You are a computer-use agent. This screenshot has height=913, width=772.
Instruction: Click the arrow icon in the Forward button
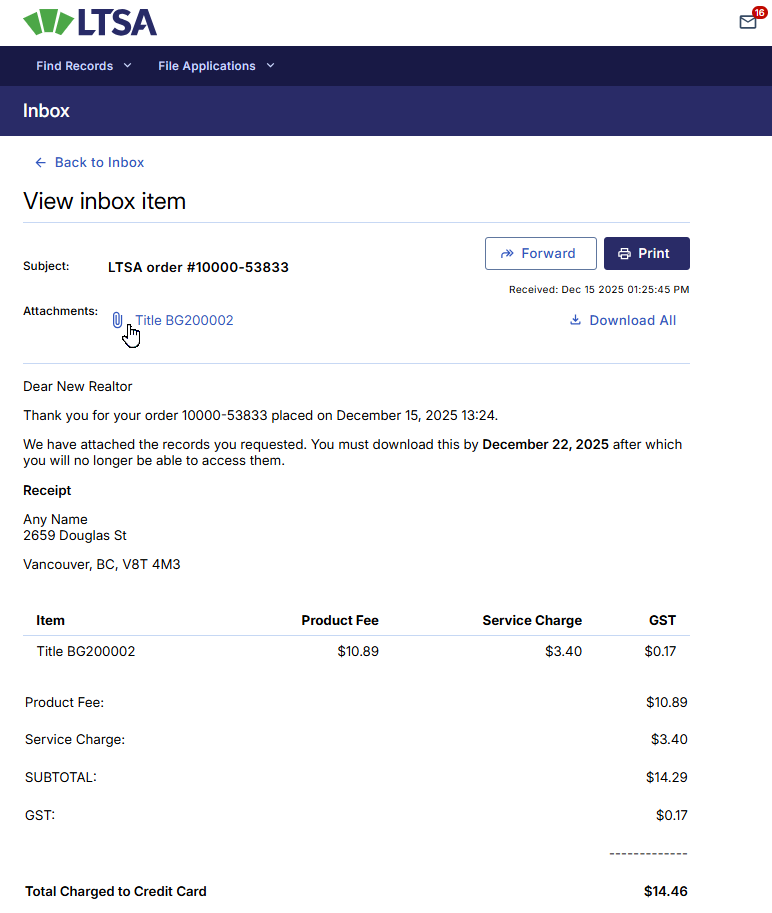(x=507, y=253)
